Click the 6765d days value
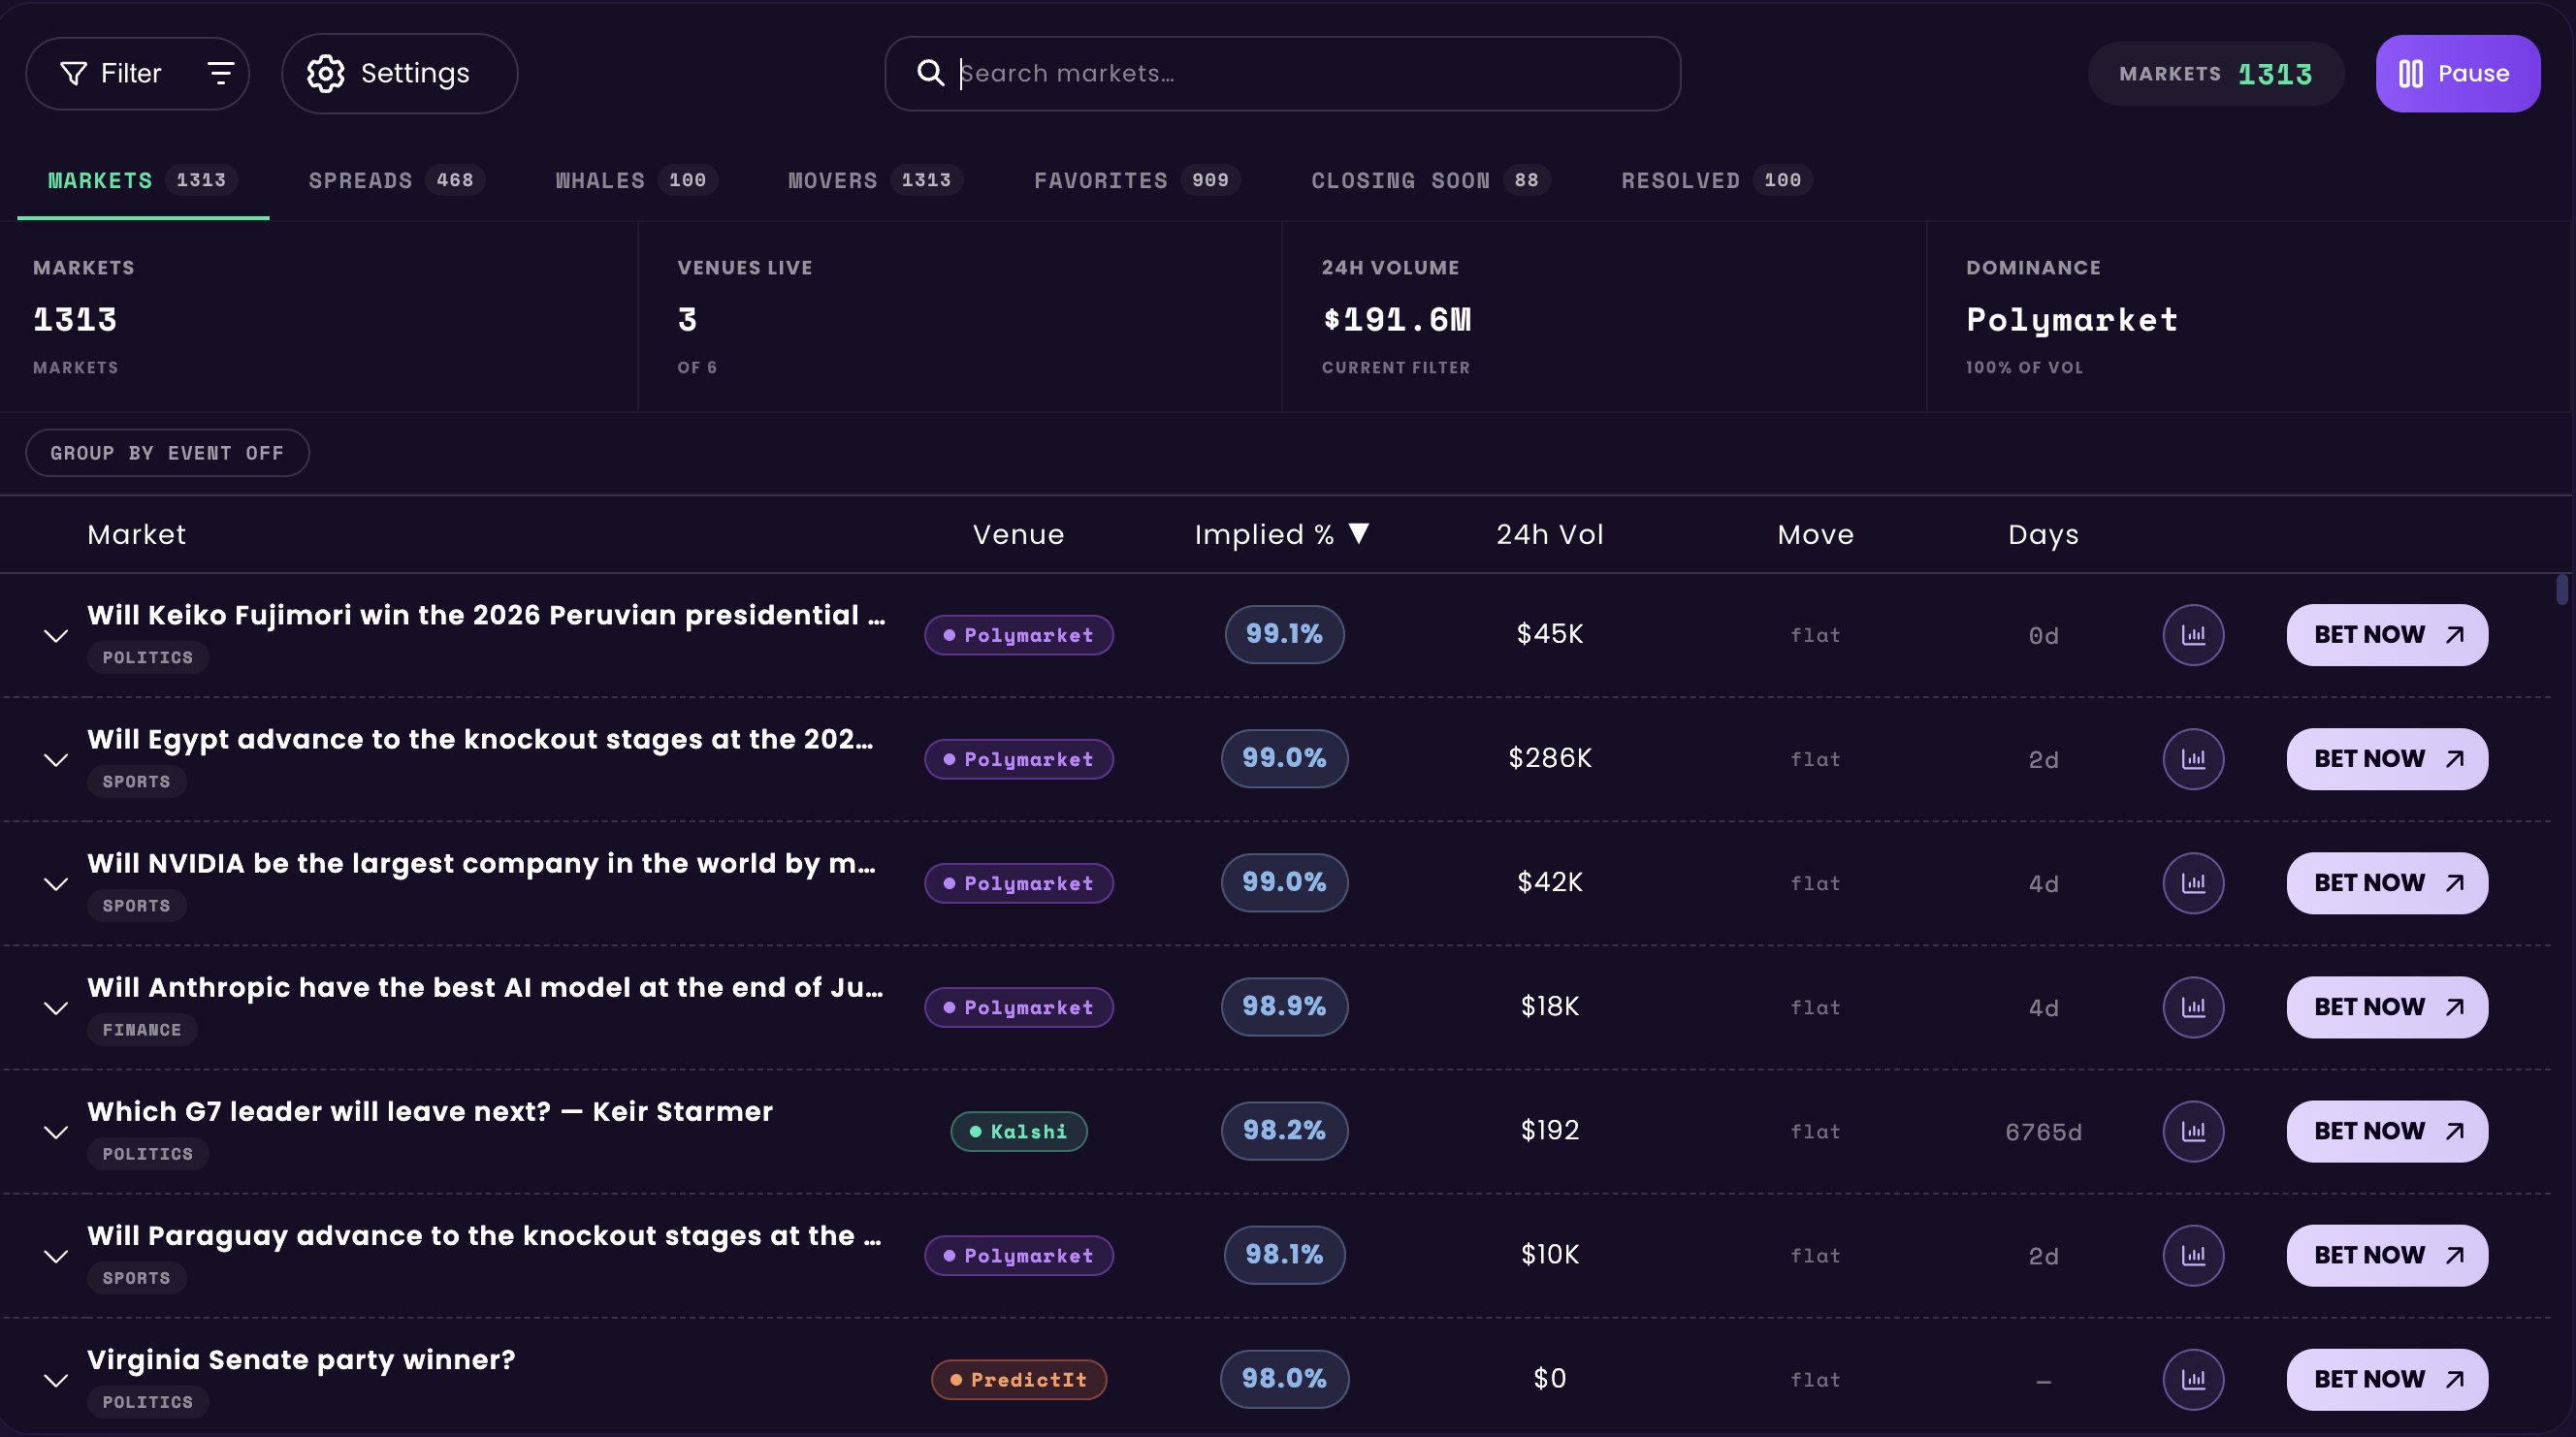This screenshot has height=1437, width=2576. pos(2043,1132)
